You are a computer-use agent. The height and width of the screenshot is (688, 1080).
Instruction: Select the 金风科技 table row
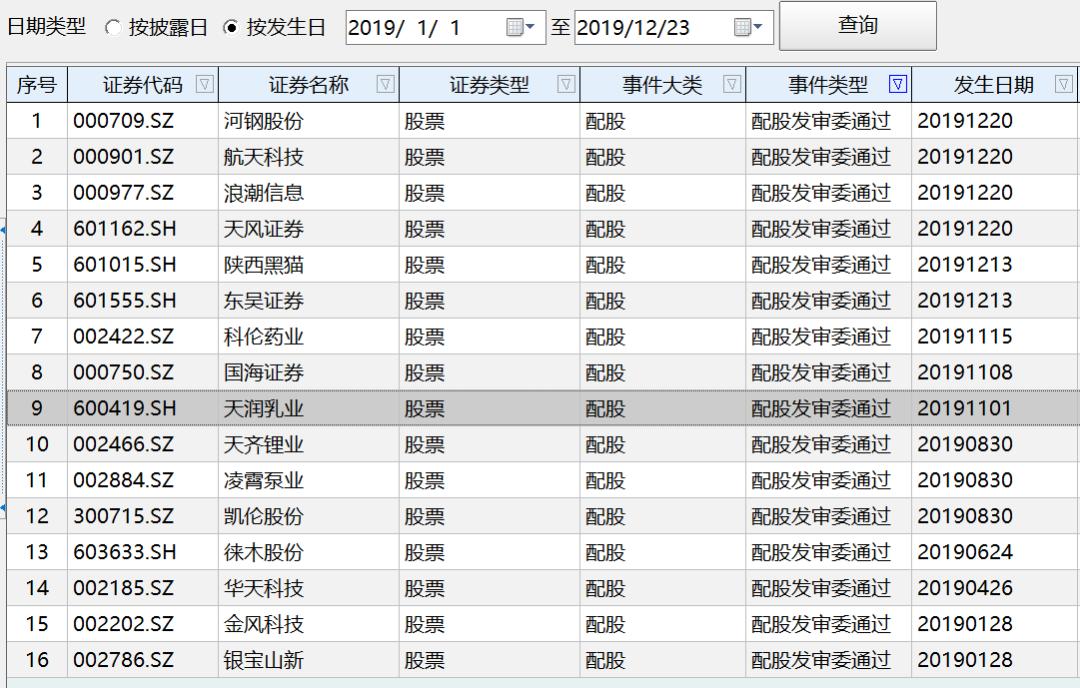[x=400, y=624]
